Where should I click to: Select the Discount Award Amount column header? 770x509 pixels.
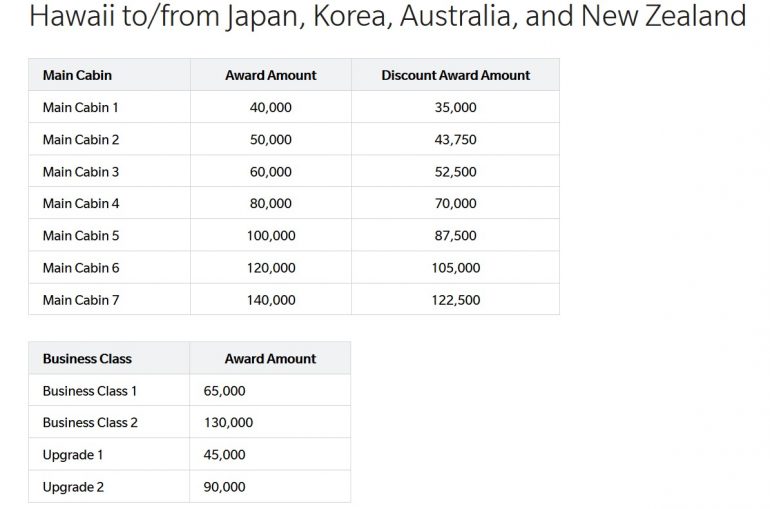coord(455,75)
